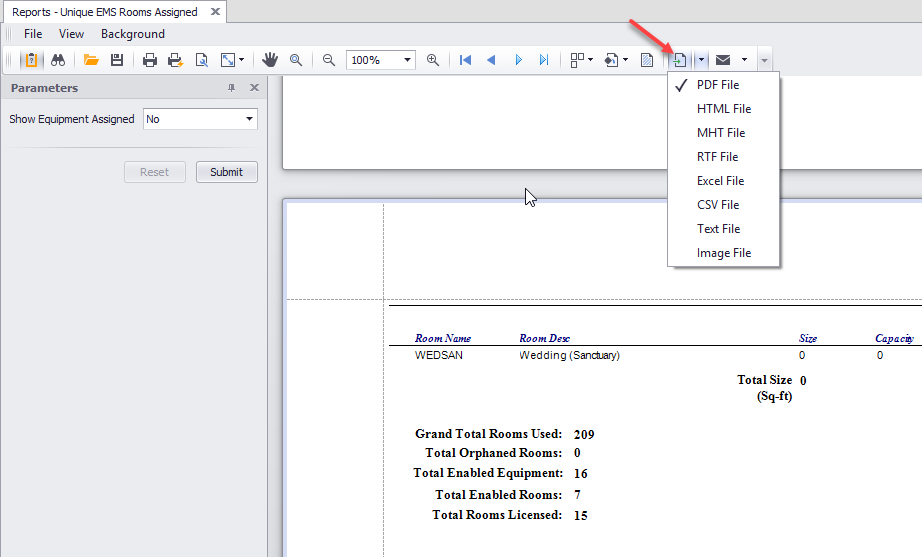922x557 pixels.
Task: Click Total Rooms Licensed value 15
Action: (x=580, y=516)
